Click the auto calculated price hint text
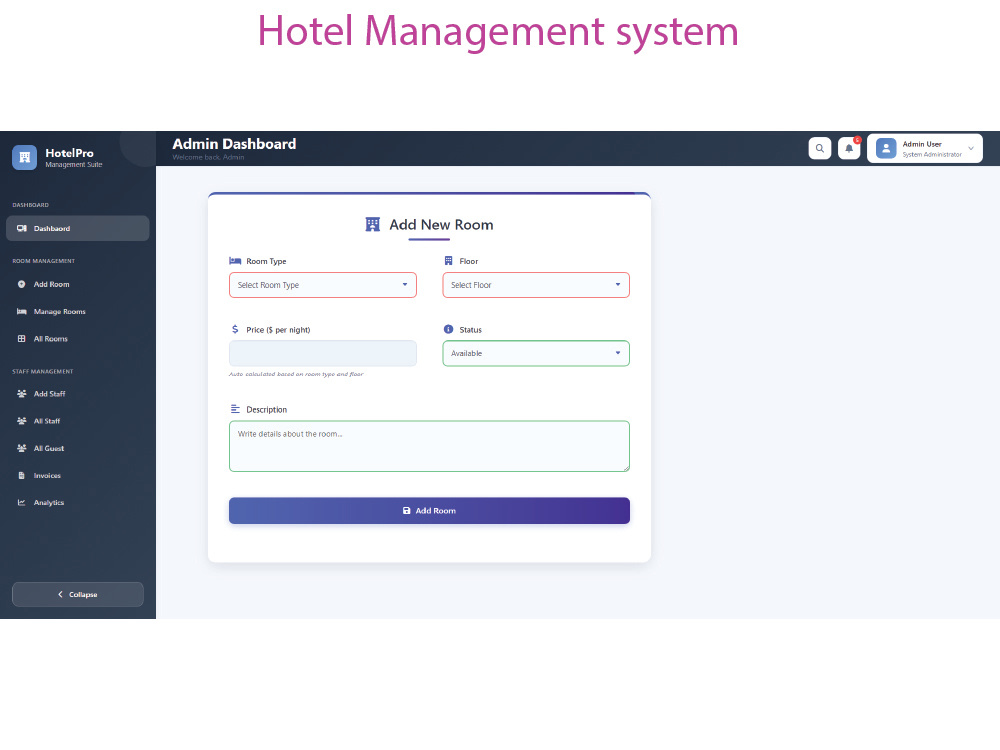Image resolution: width=1000 pixels, height=750 pixels. 296,374
